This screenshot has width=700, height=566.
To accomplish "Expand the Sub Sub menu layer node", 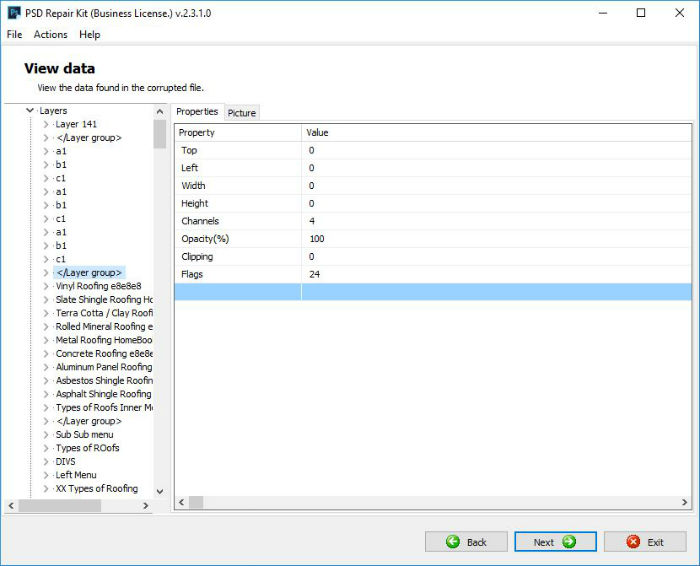I will click(x=46, y=435).
